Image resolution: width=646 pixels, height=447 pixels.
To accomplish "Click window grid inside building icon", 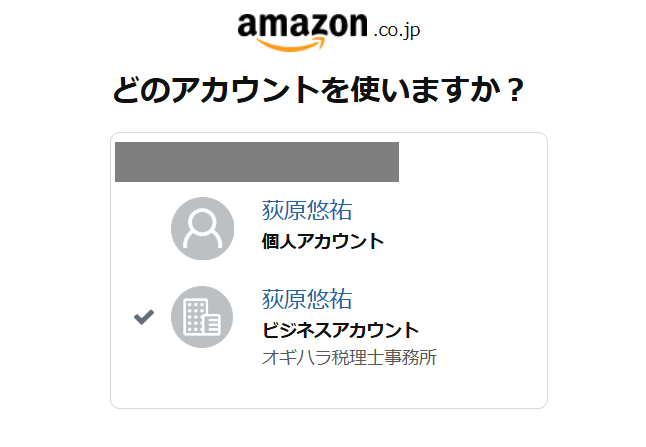I will (x=197, y=315).
